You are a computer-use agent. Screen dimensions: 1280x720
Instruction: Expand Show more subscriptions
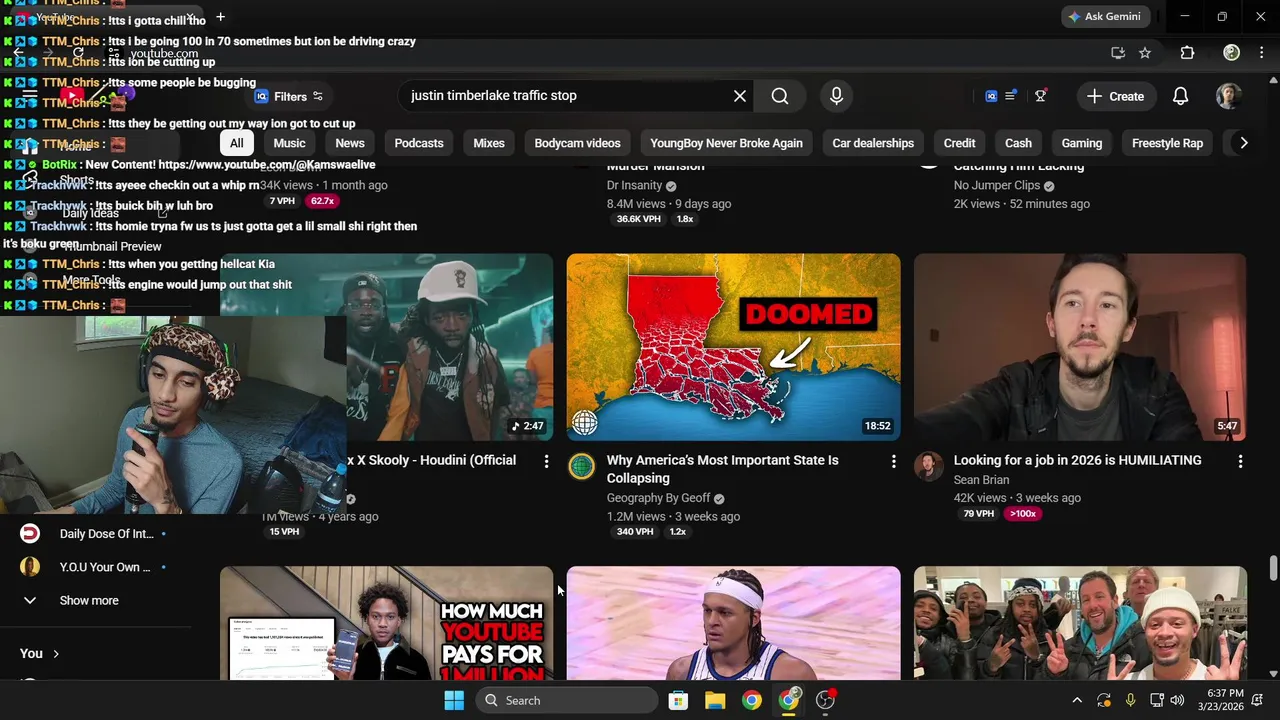pyautogui.click(x=88, y=600)
